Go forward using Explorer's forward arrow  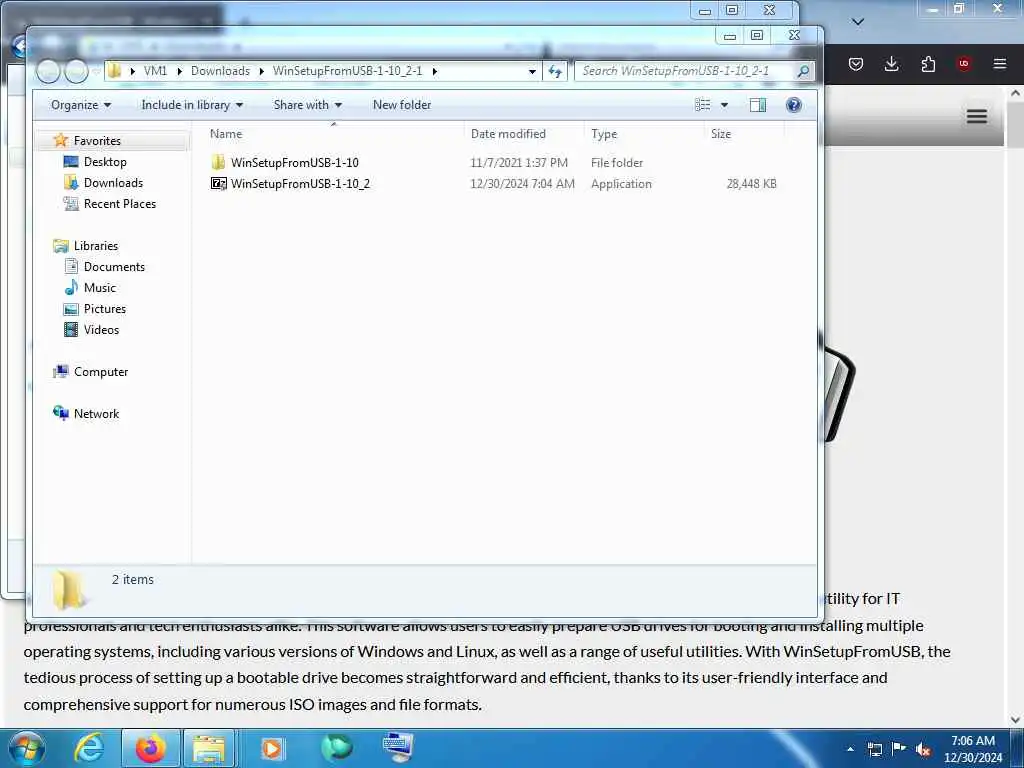click(76, 71)
